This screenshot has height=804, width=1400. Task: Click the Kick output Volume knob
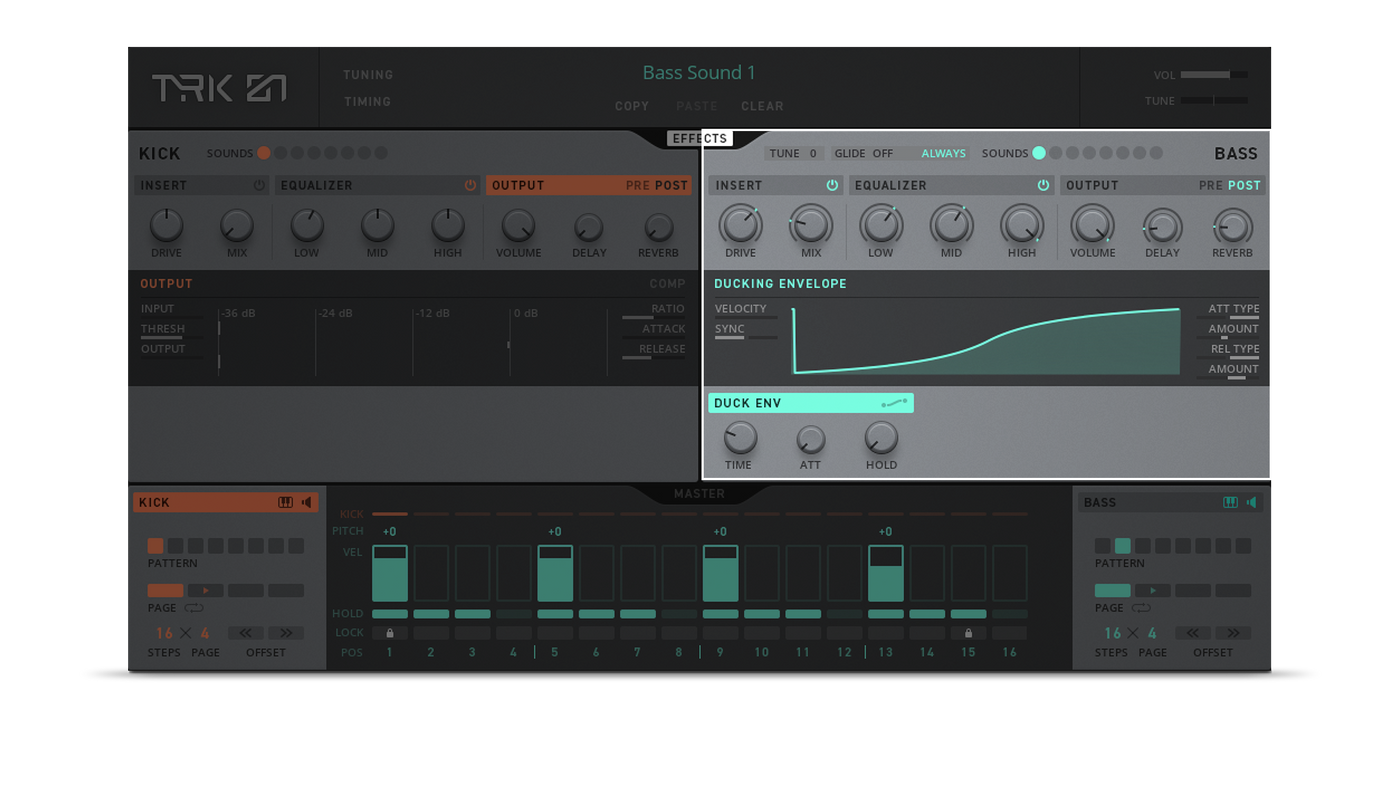[518, 226]
